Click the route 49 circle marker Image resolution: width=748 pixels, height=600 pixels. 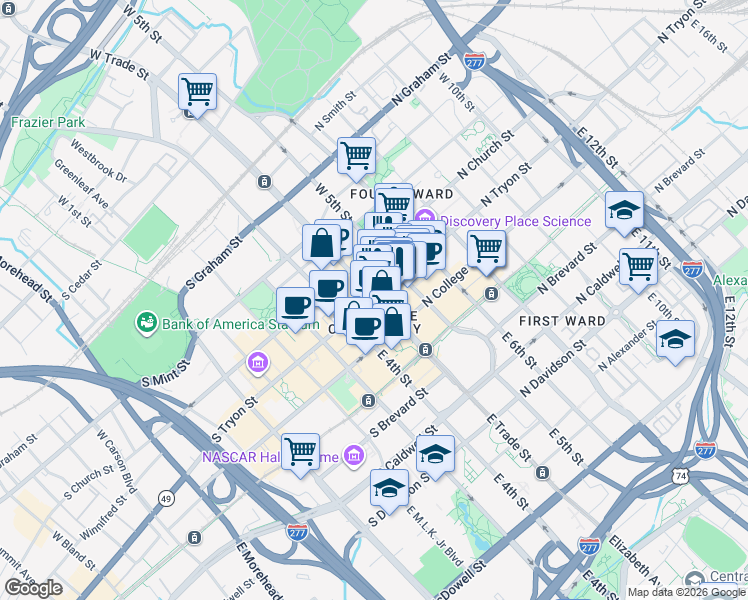(166, 499)
